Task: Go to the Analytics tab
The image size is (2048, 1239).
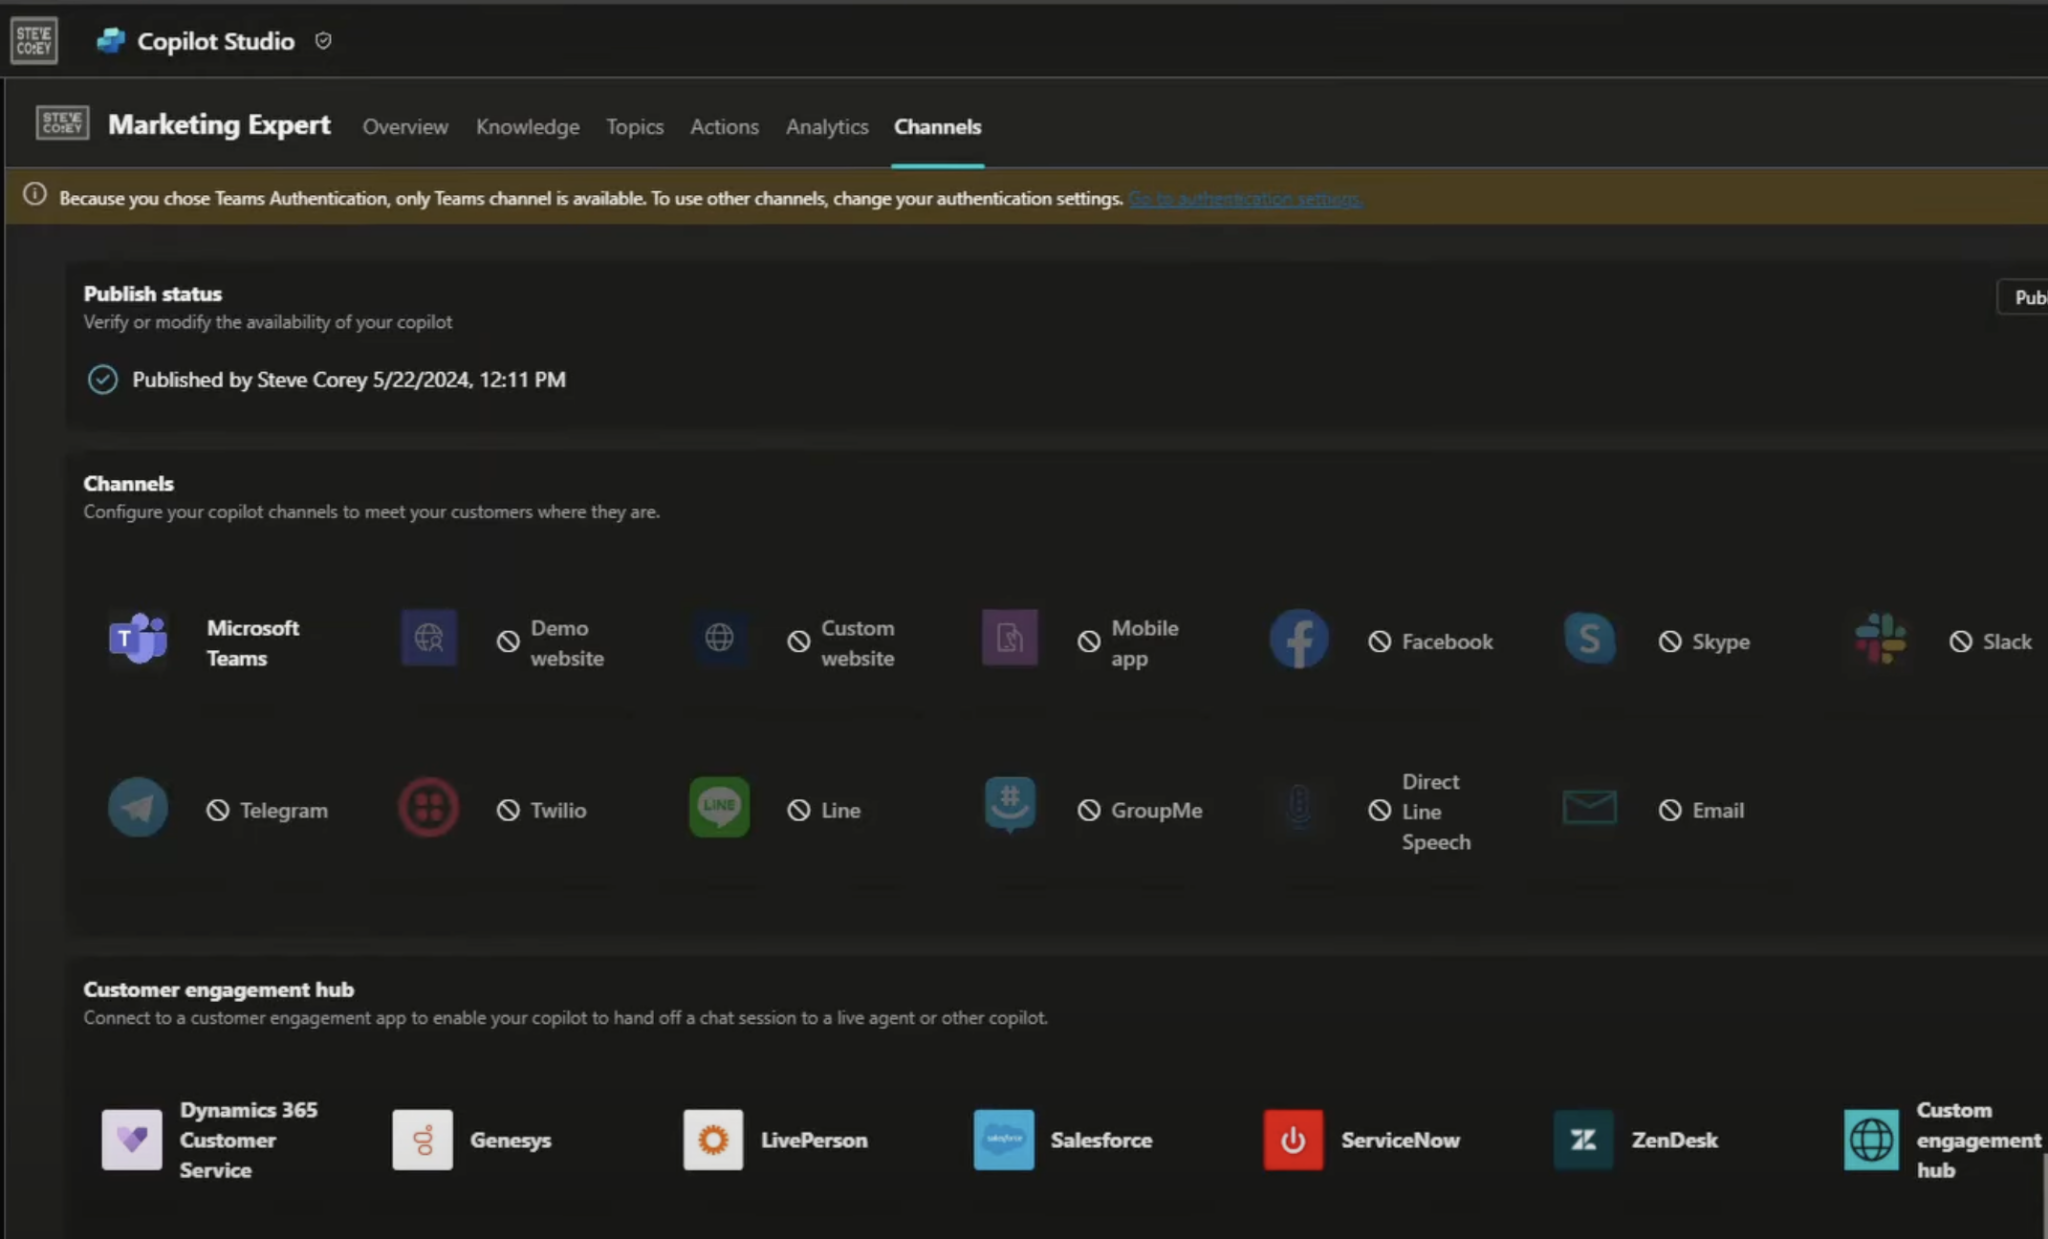Action: point(826,127)
